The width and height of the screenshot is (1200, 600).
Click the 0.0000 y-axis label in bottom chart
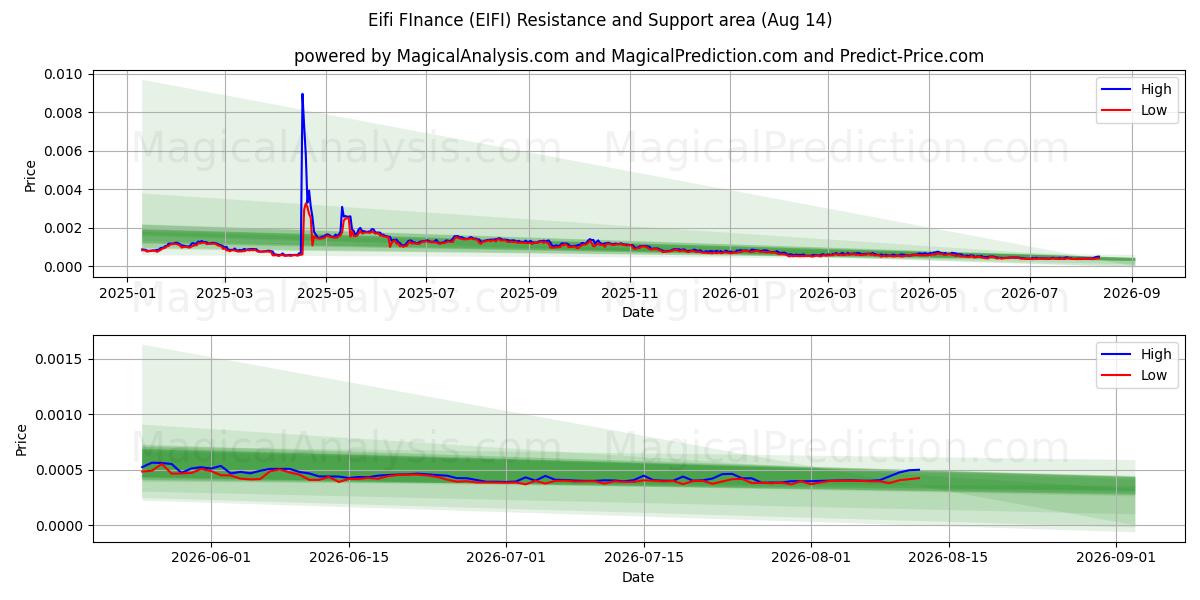[61, 526]
